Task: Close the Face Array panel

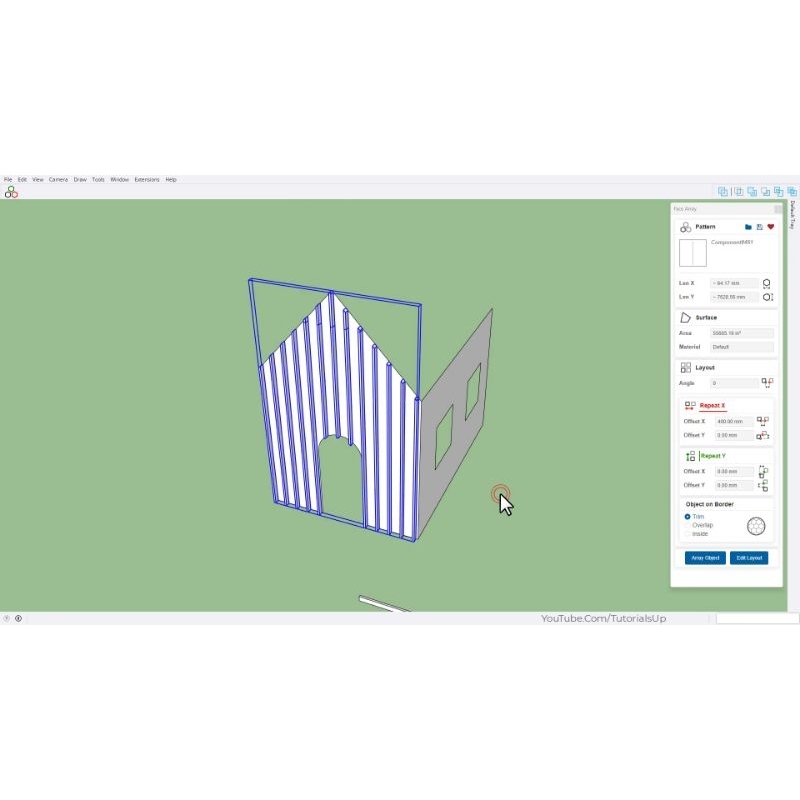Action: tap(778, 209)
